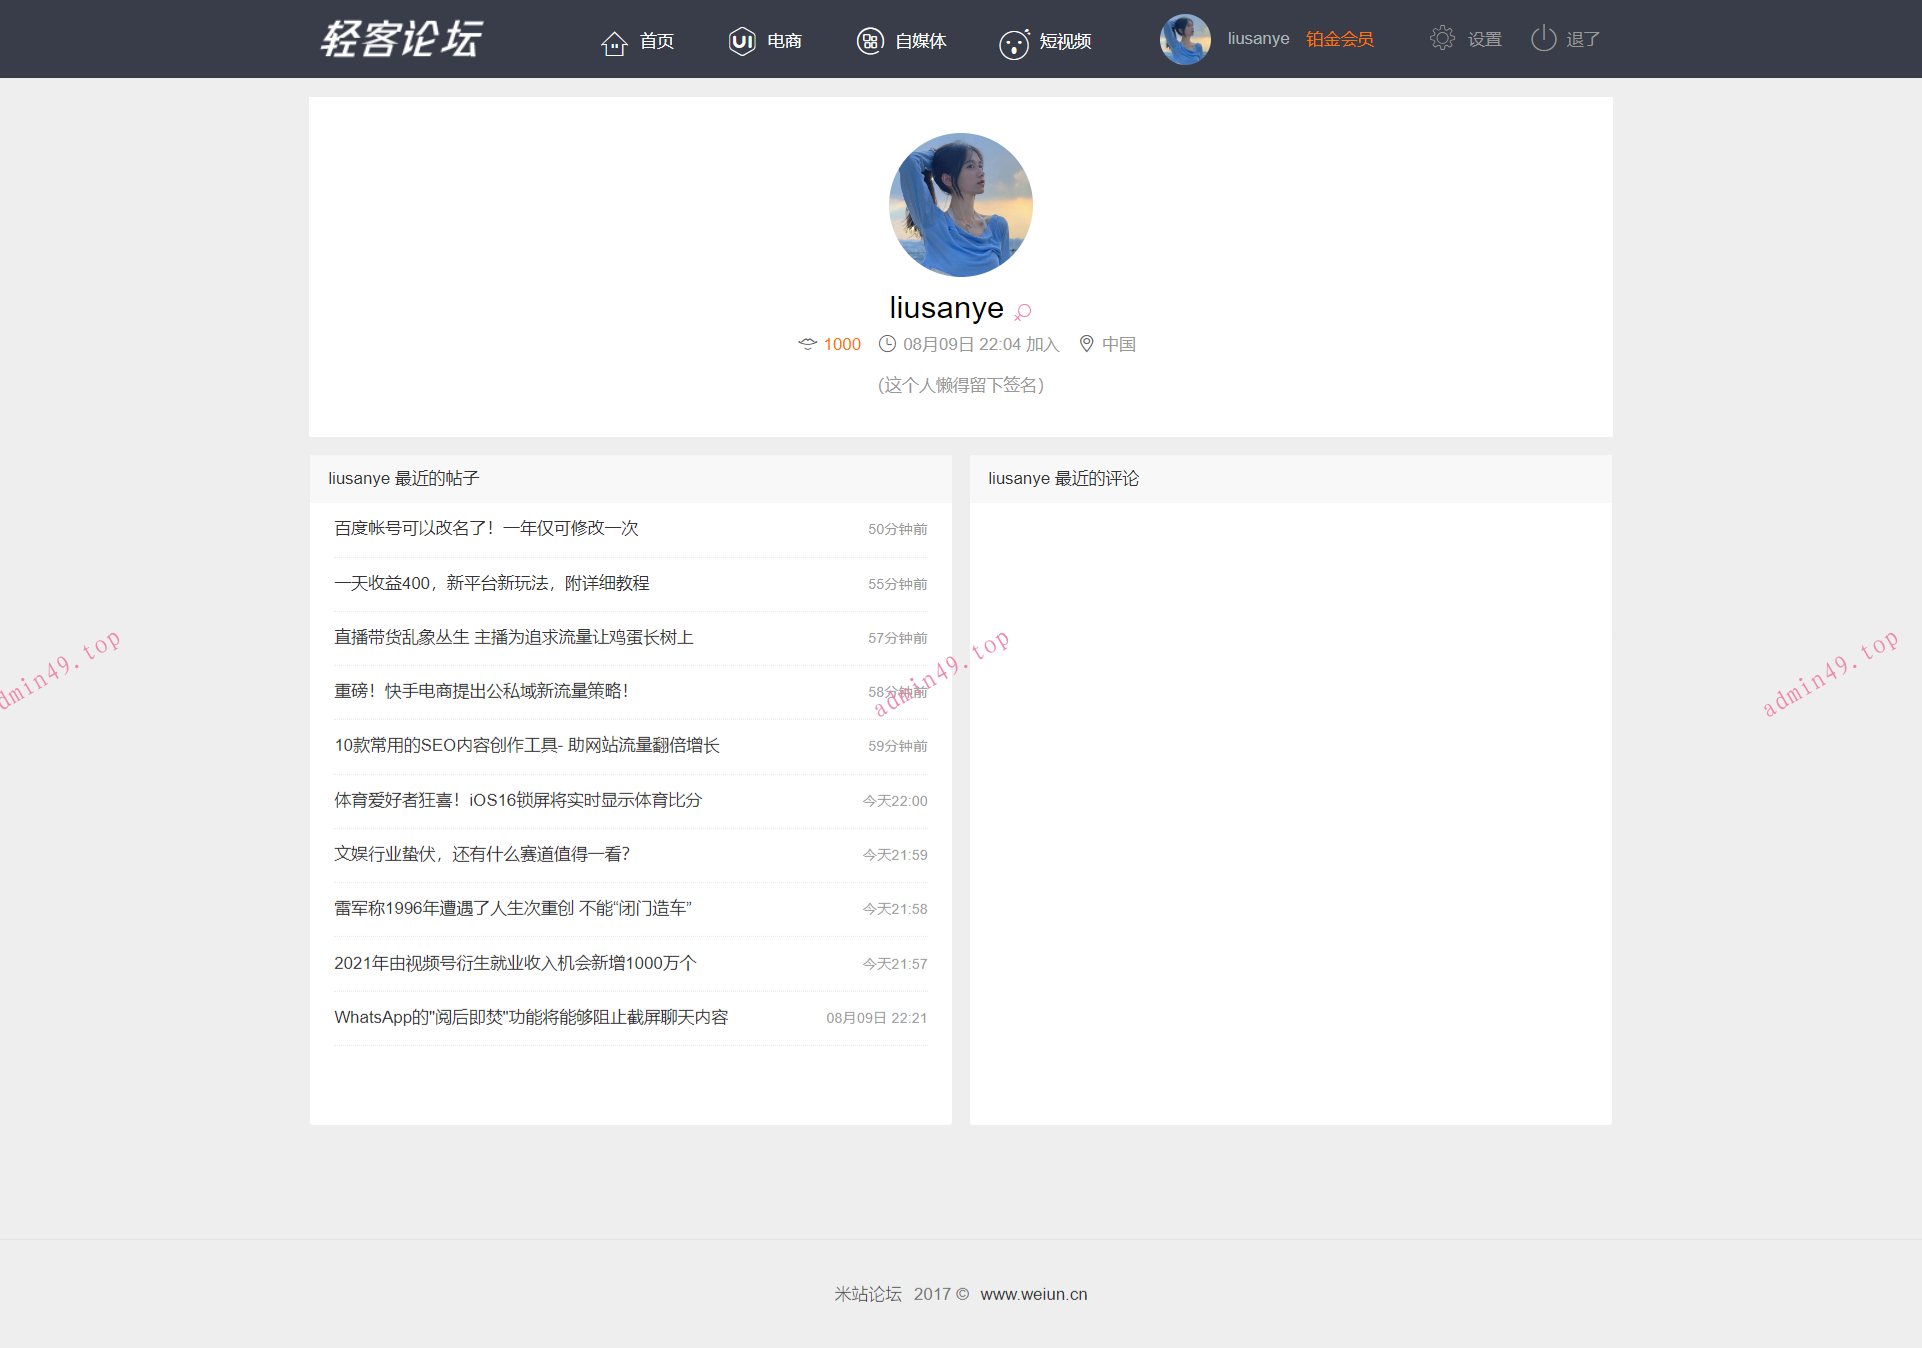This screenshot has width=1922, height=1348.
Task: Open the WhatsApp 阅后即焚 post
Action: (x=531, y=1017)
